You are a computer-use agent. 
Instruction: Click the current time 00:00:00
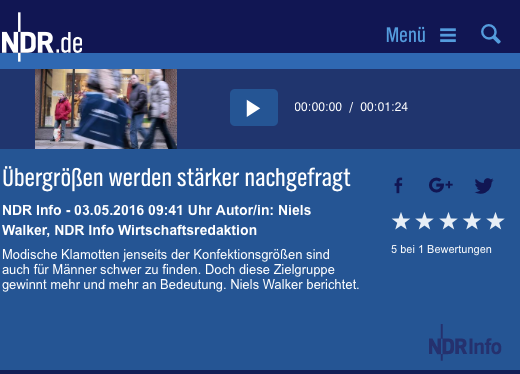(x=318, y=107)
